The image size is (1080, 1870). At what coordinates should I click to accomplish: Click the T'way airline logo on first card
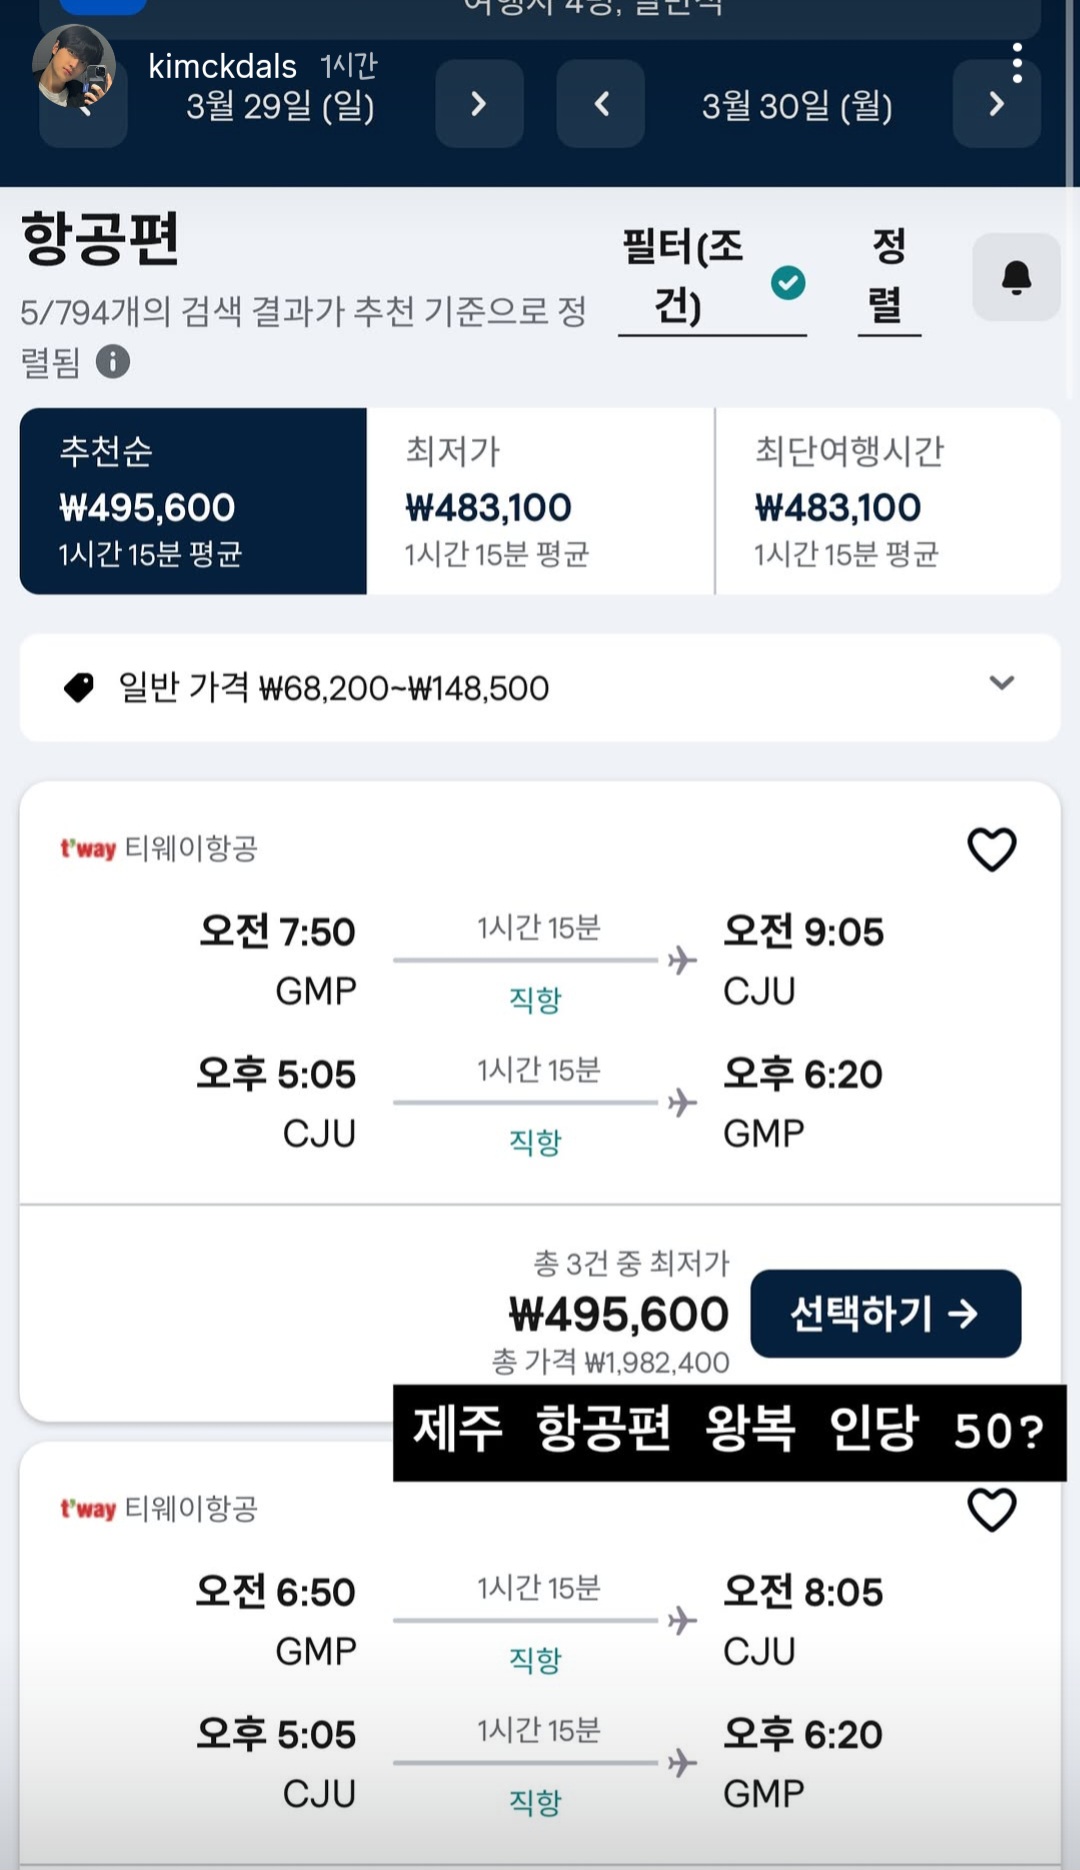pyautogui.click(x=88, y=849)
